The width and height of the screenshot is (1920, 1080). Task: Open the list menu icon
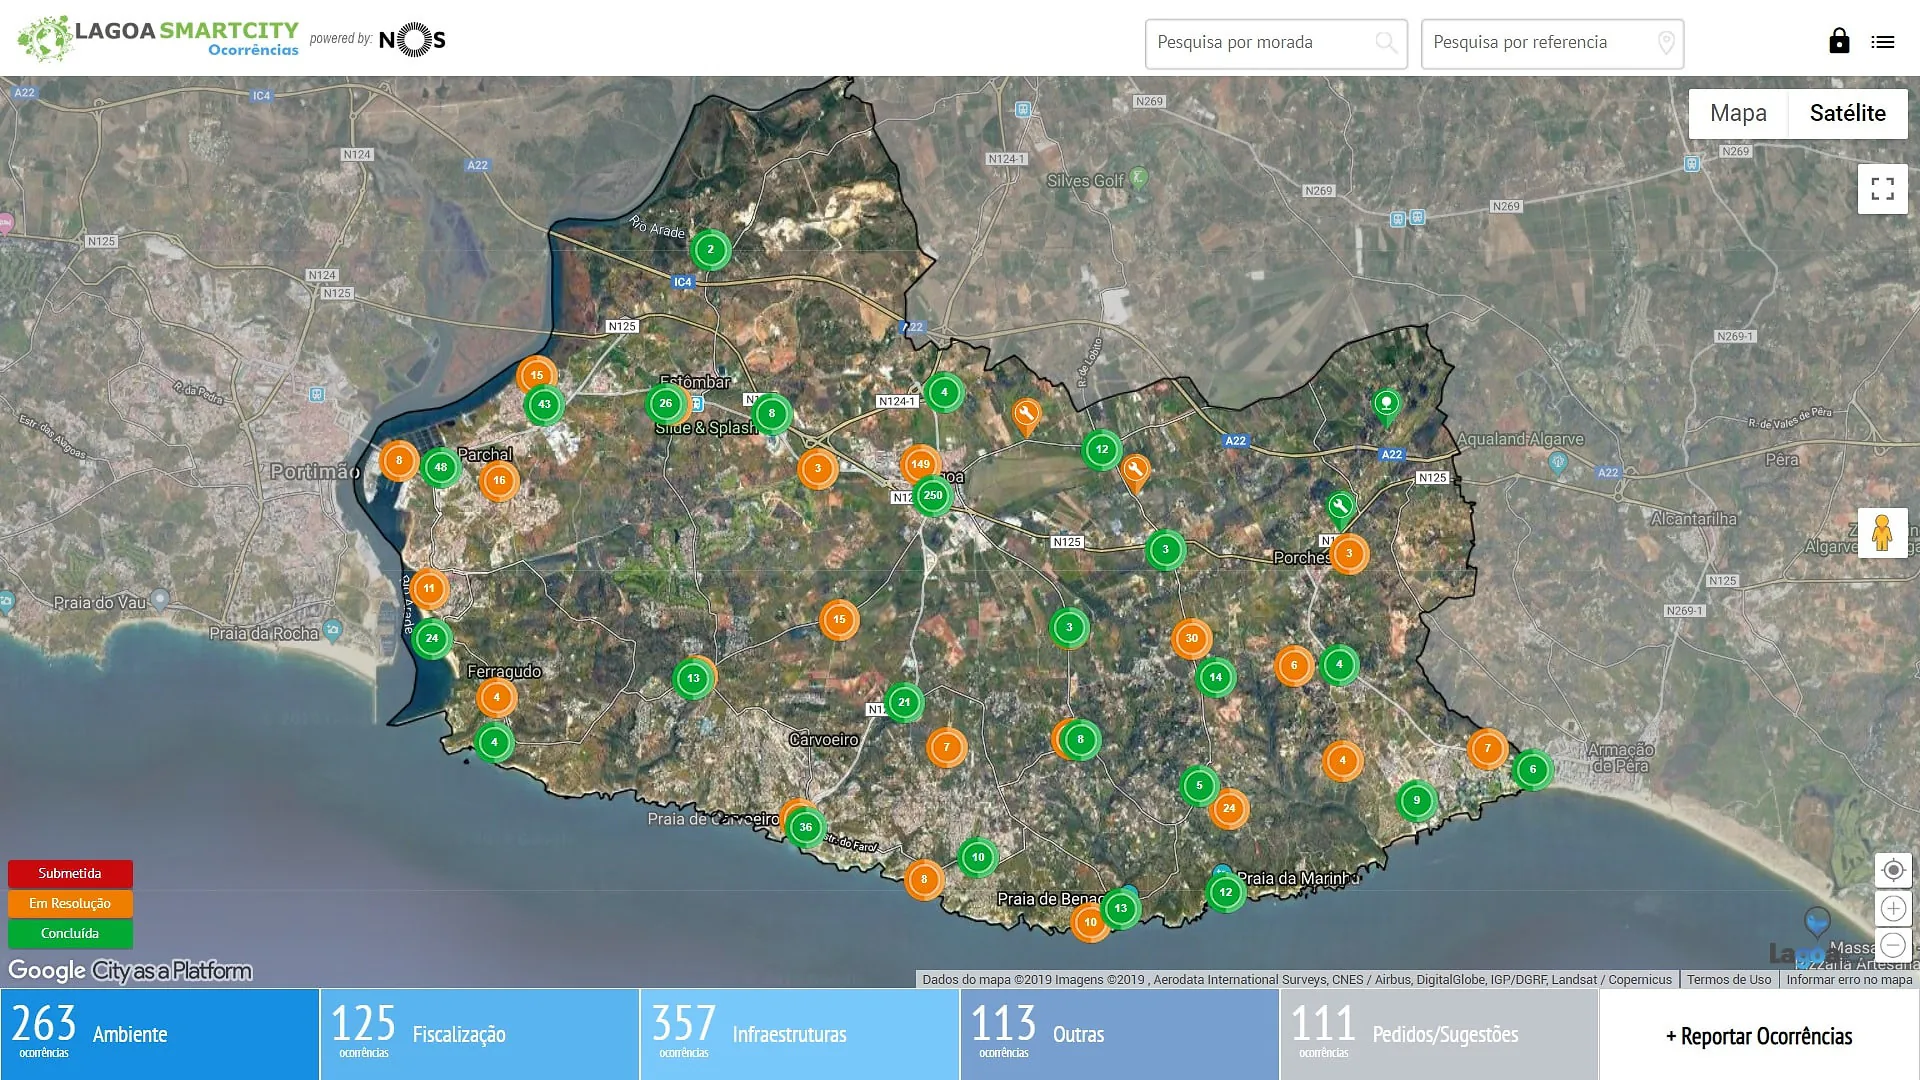click(1882, 42)
